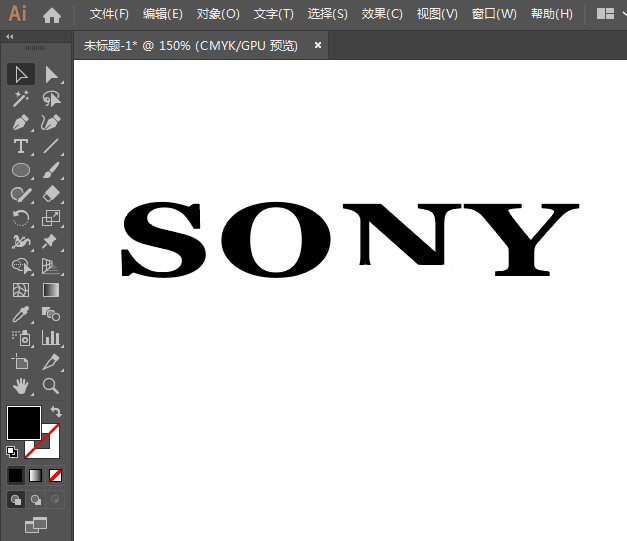Pick the Pen tool
627x541 pixels.
[x=20, y=122]
